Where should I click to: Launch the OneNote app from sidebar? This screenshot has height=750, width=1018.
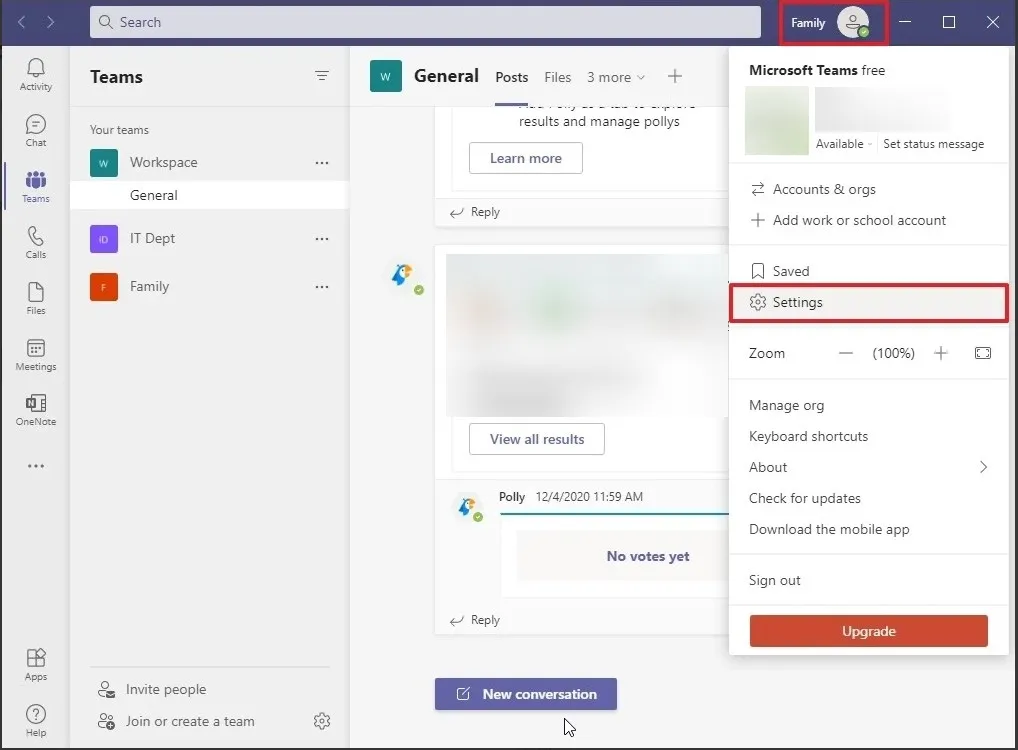pyautogui.click(x=36, y=410)
